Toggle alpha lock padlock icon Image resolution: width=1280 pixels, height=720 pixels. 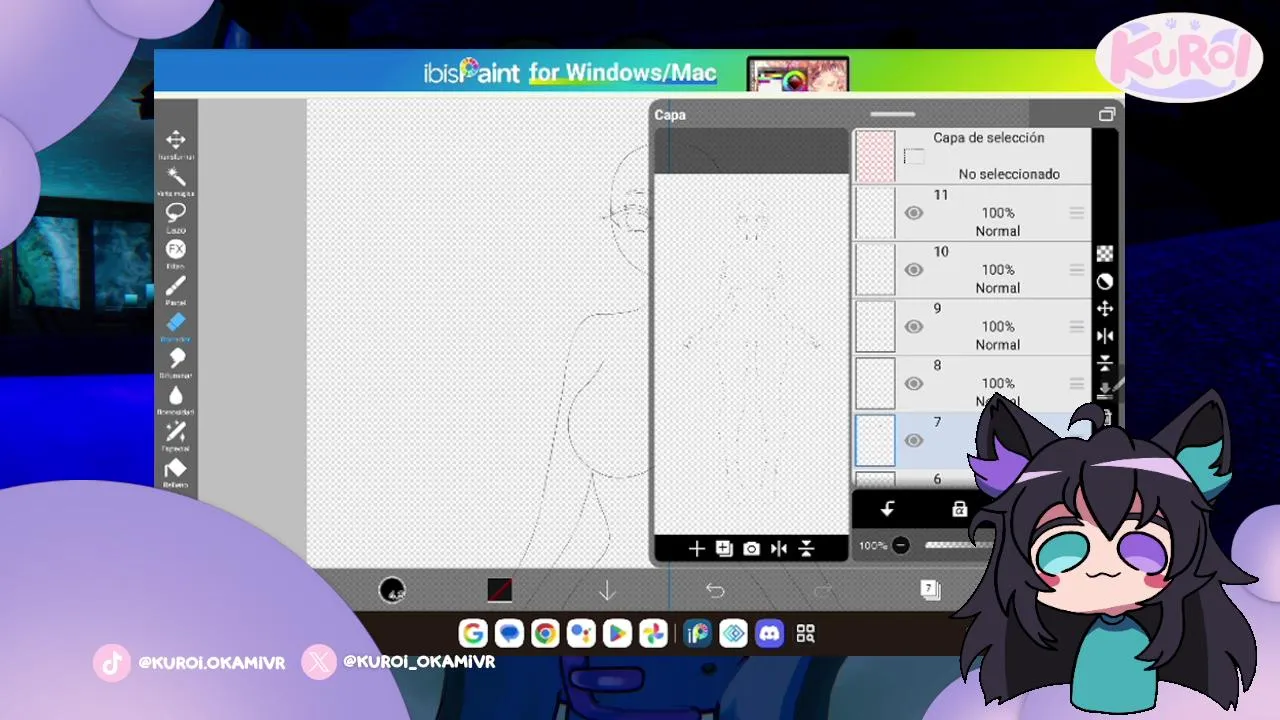(959, 509)
